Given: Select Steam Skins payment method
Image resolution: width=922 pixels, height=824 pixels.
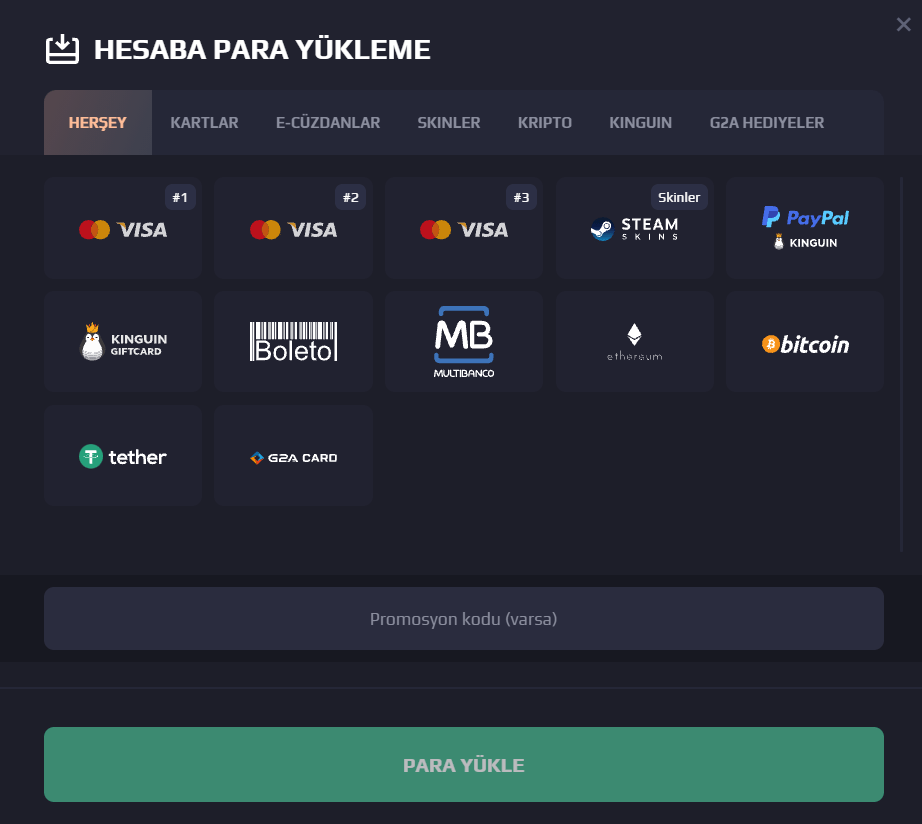Looking at the screenshot, I should point(634,228).
